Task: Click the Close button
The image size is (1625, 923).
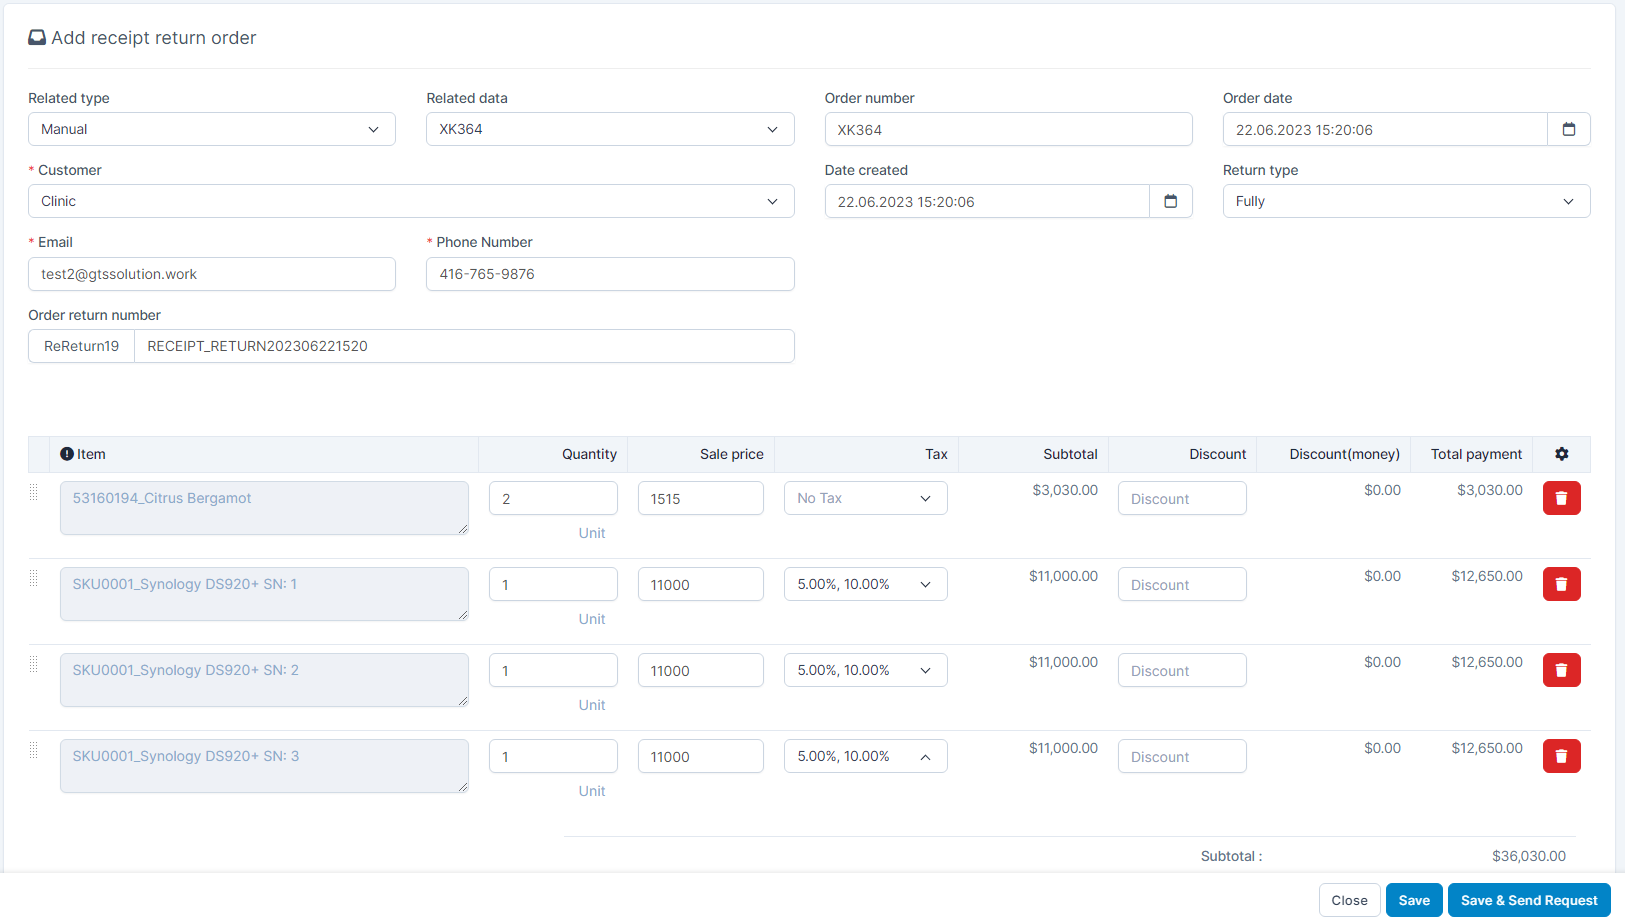Action: point(1349,900)
